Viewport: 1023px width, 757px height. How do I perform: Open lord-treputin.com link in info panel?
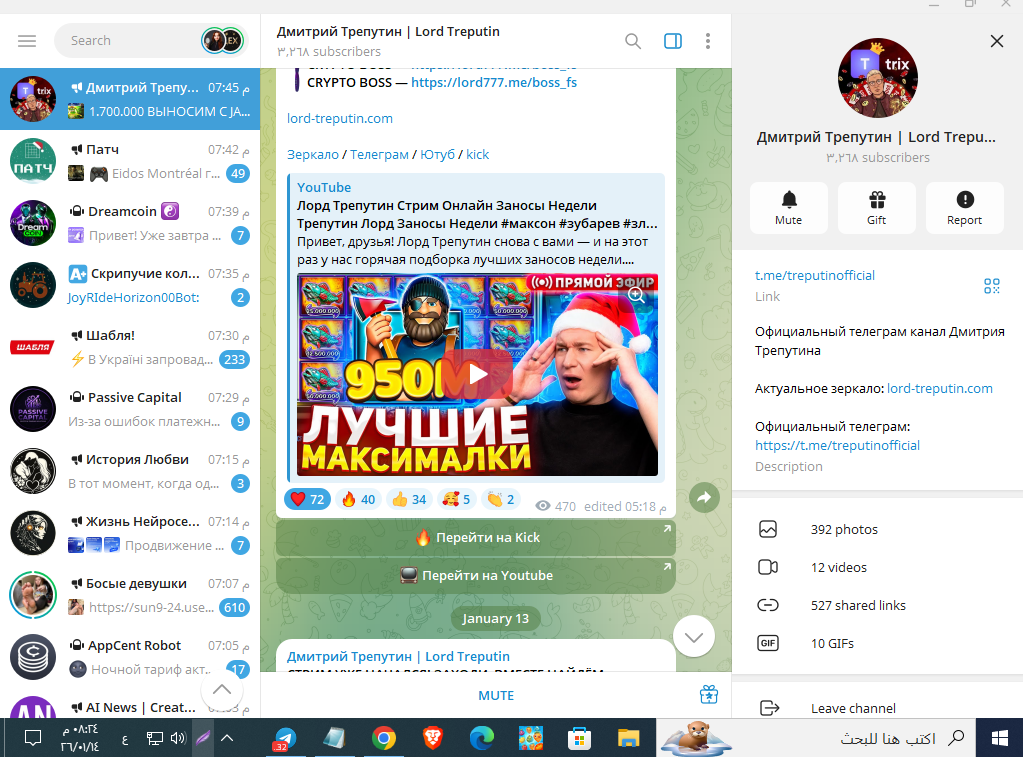pos(940,388)
